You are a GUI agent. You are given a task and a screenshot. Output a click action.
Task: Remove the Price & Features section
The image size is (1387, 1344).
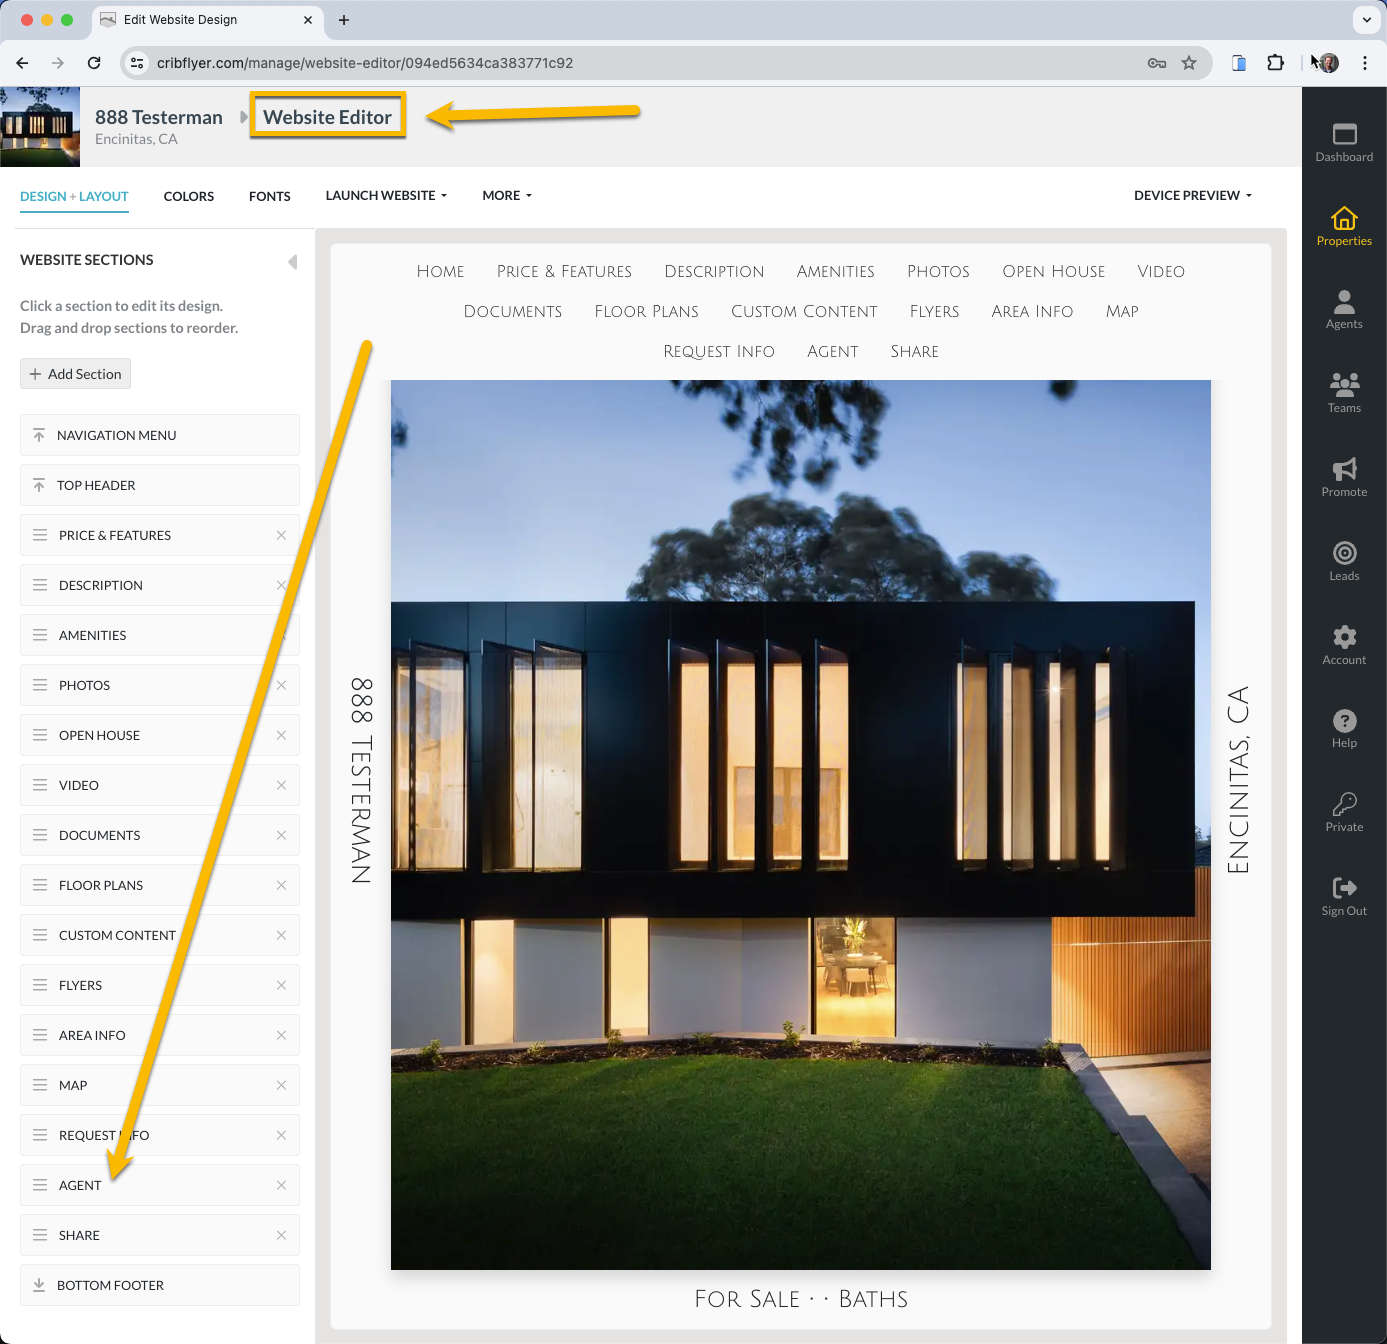[x=281, y=535]
